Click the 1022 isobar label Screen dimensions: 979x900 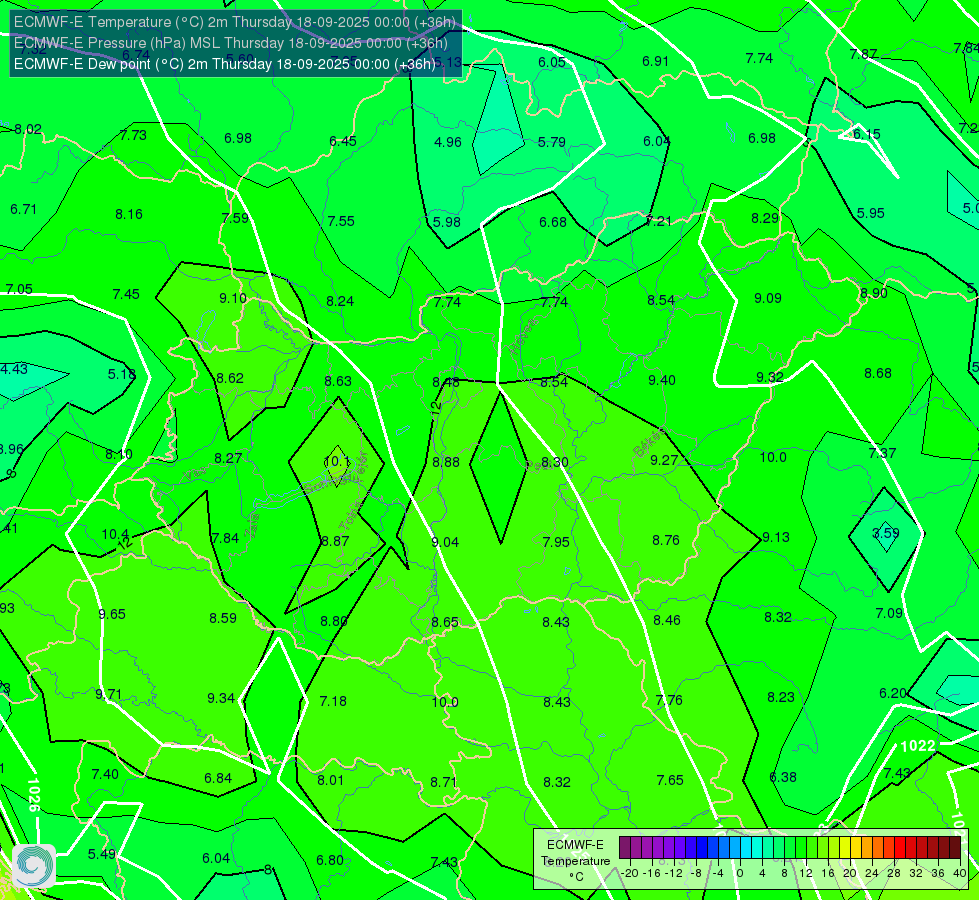[918, 746]
